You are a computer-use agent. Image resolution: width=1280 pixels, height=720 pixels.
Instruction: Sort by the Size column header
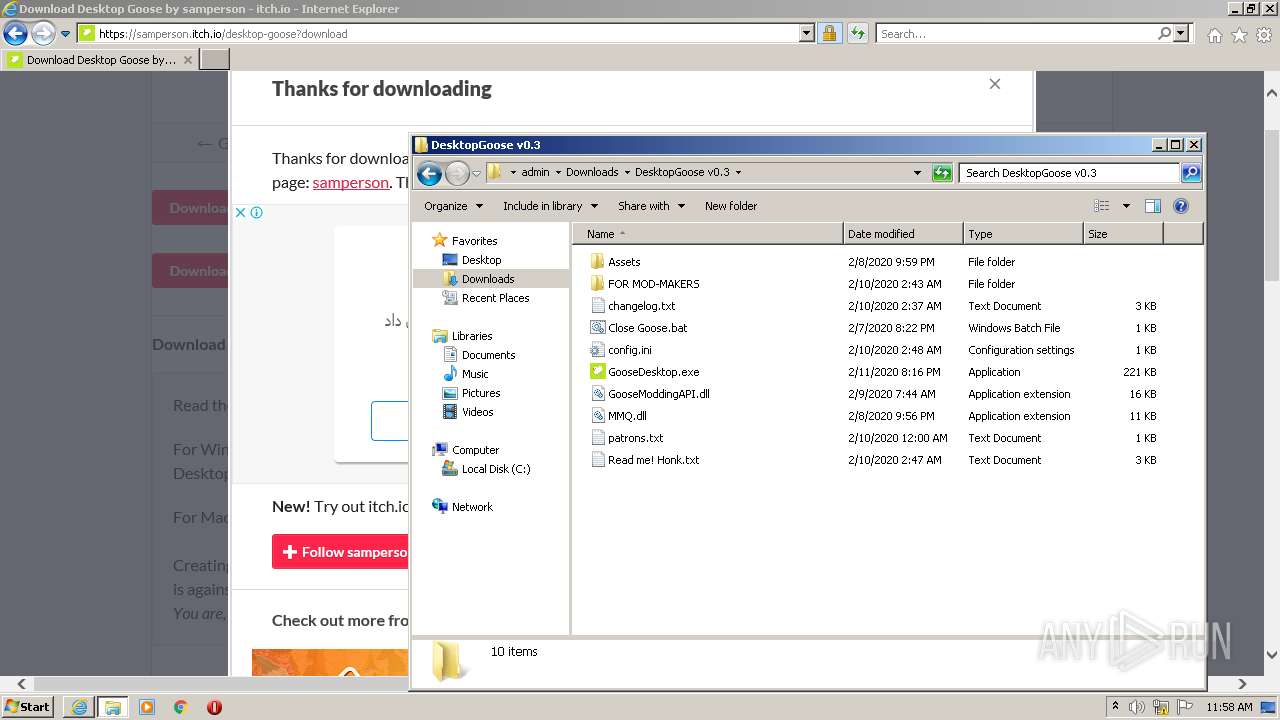point(1123,234)
